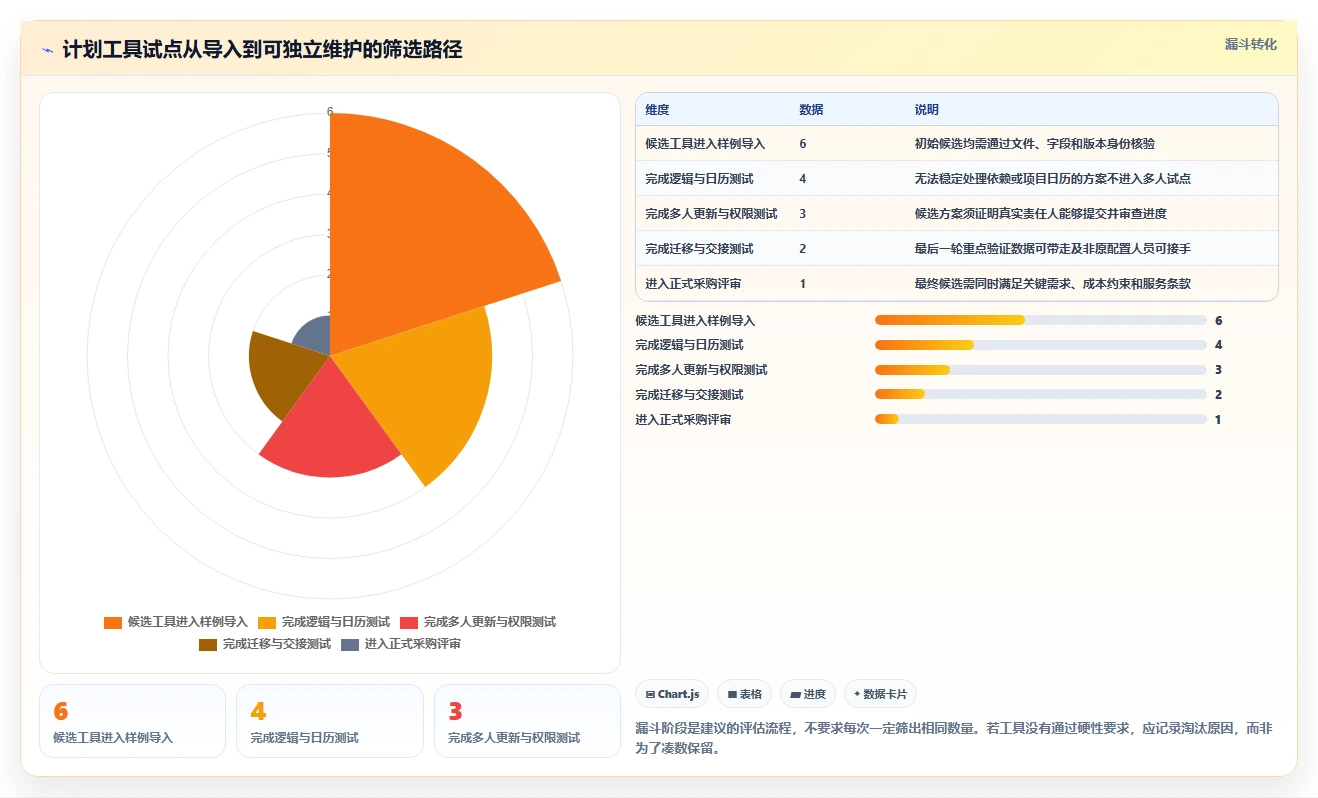Viewport: 1318px width, 798px height.
Task: Open stat card showing 6 候选工具进入样例导入
Action: [132, 721]
